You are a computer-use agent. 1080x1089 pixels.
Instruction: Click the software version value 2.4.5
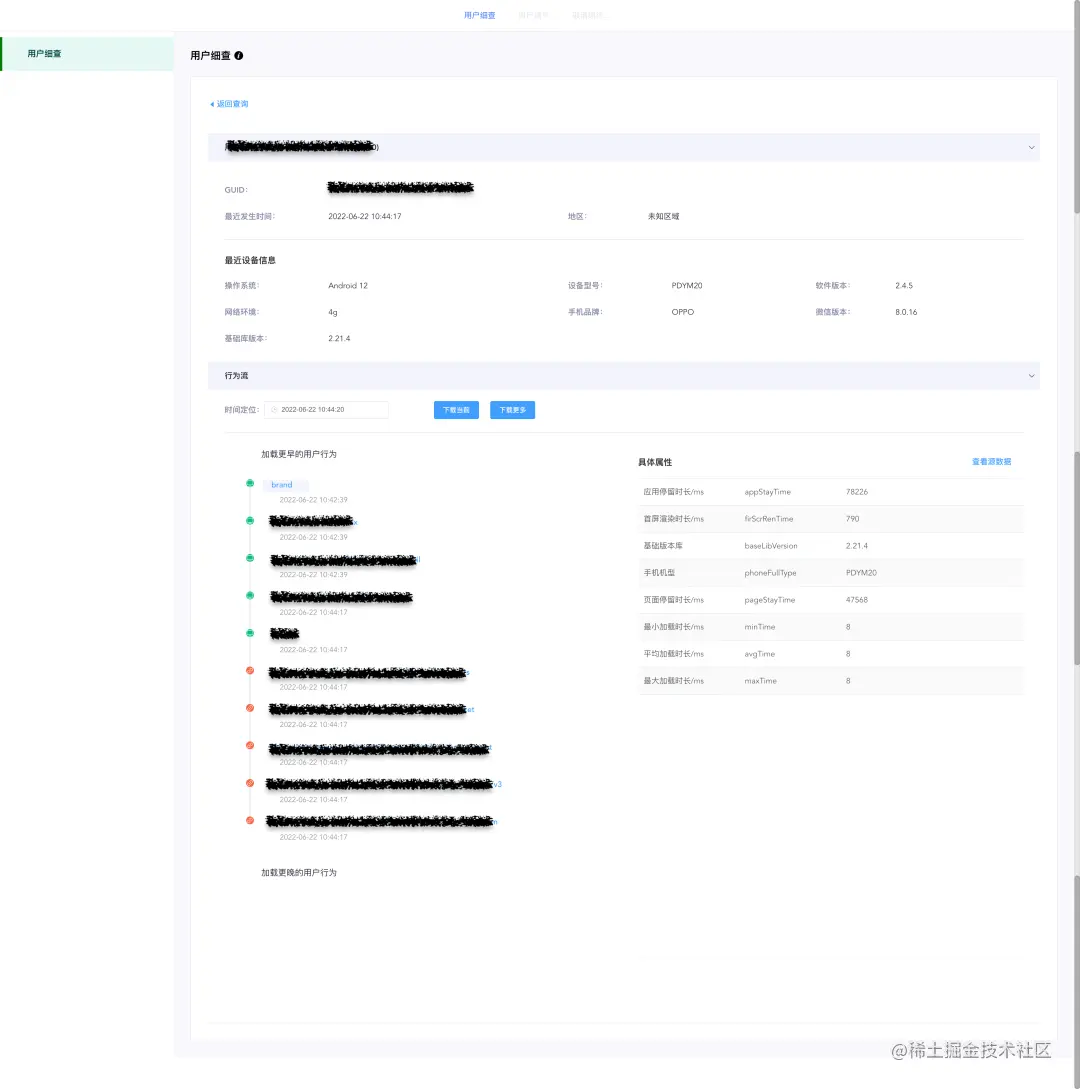[x=904, y=285]
